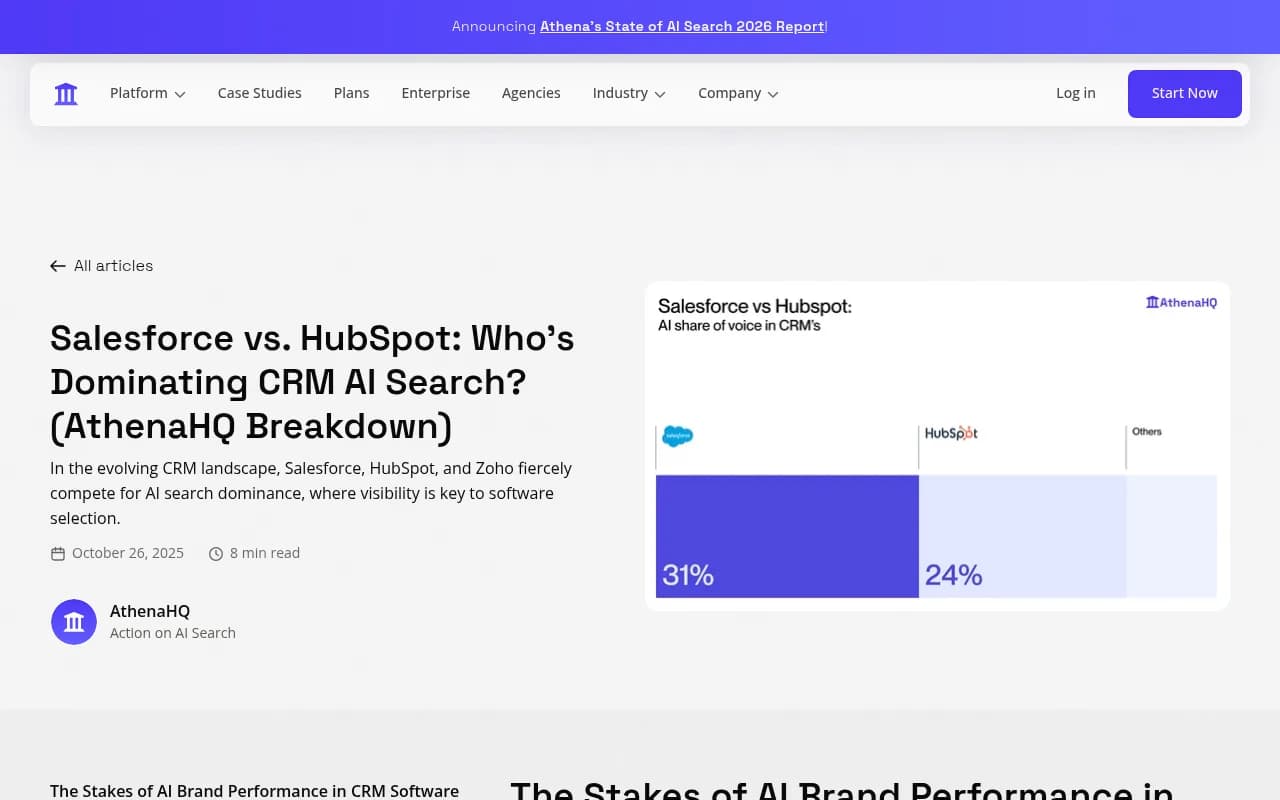Screen dimensions: 1280x800
Task: Click the clock icon beside 8 min read
Action: [x=216, y=554]
